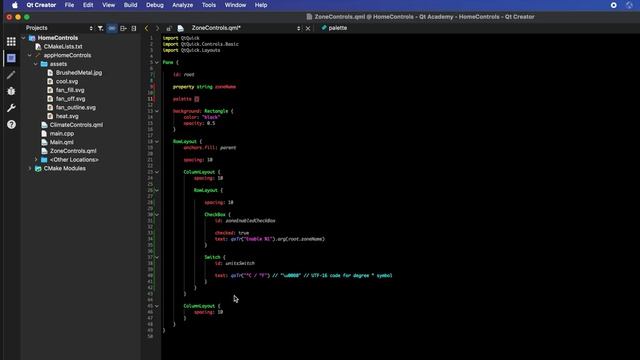Image resolution: width=640 pixels, height=360 pixels.
Task: Open the File menu
Action: [x=69, y=5]
